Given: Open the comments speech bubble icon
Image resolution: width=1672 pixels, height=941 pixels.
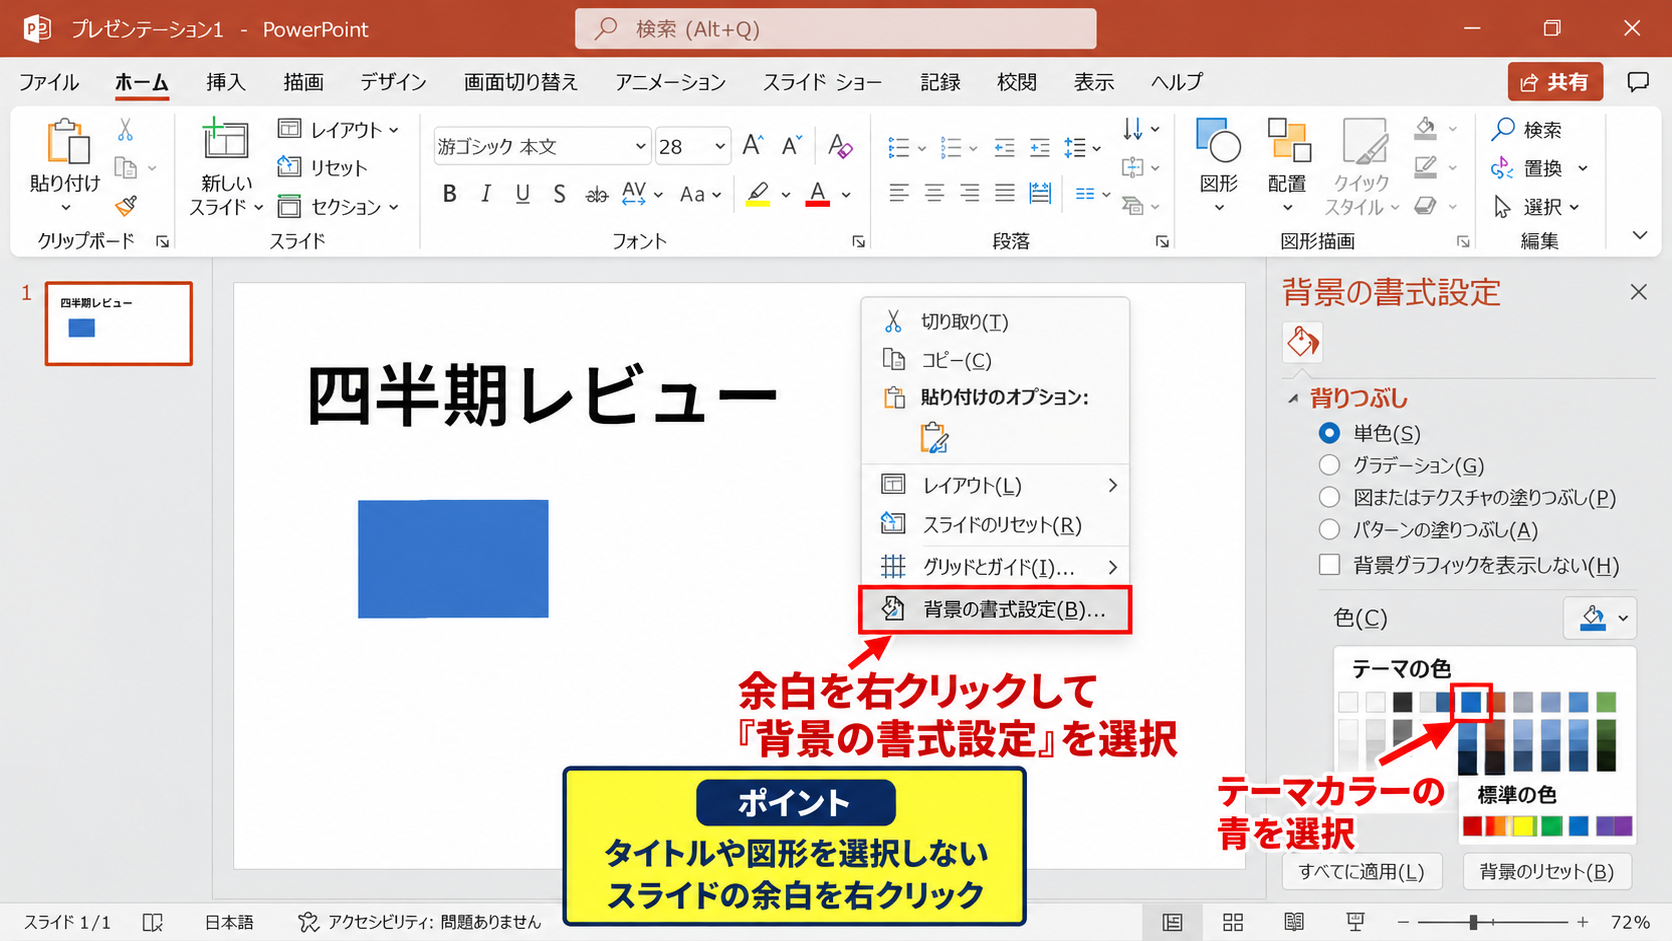Looking at the screenshot, I should coord(1638,82).
